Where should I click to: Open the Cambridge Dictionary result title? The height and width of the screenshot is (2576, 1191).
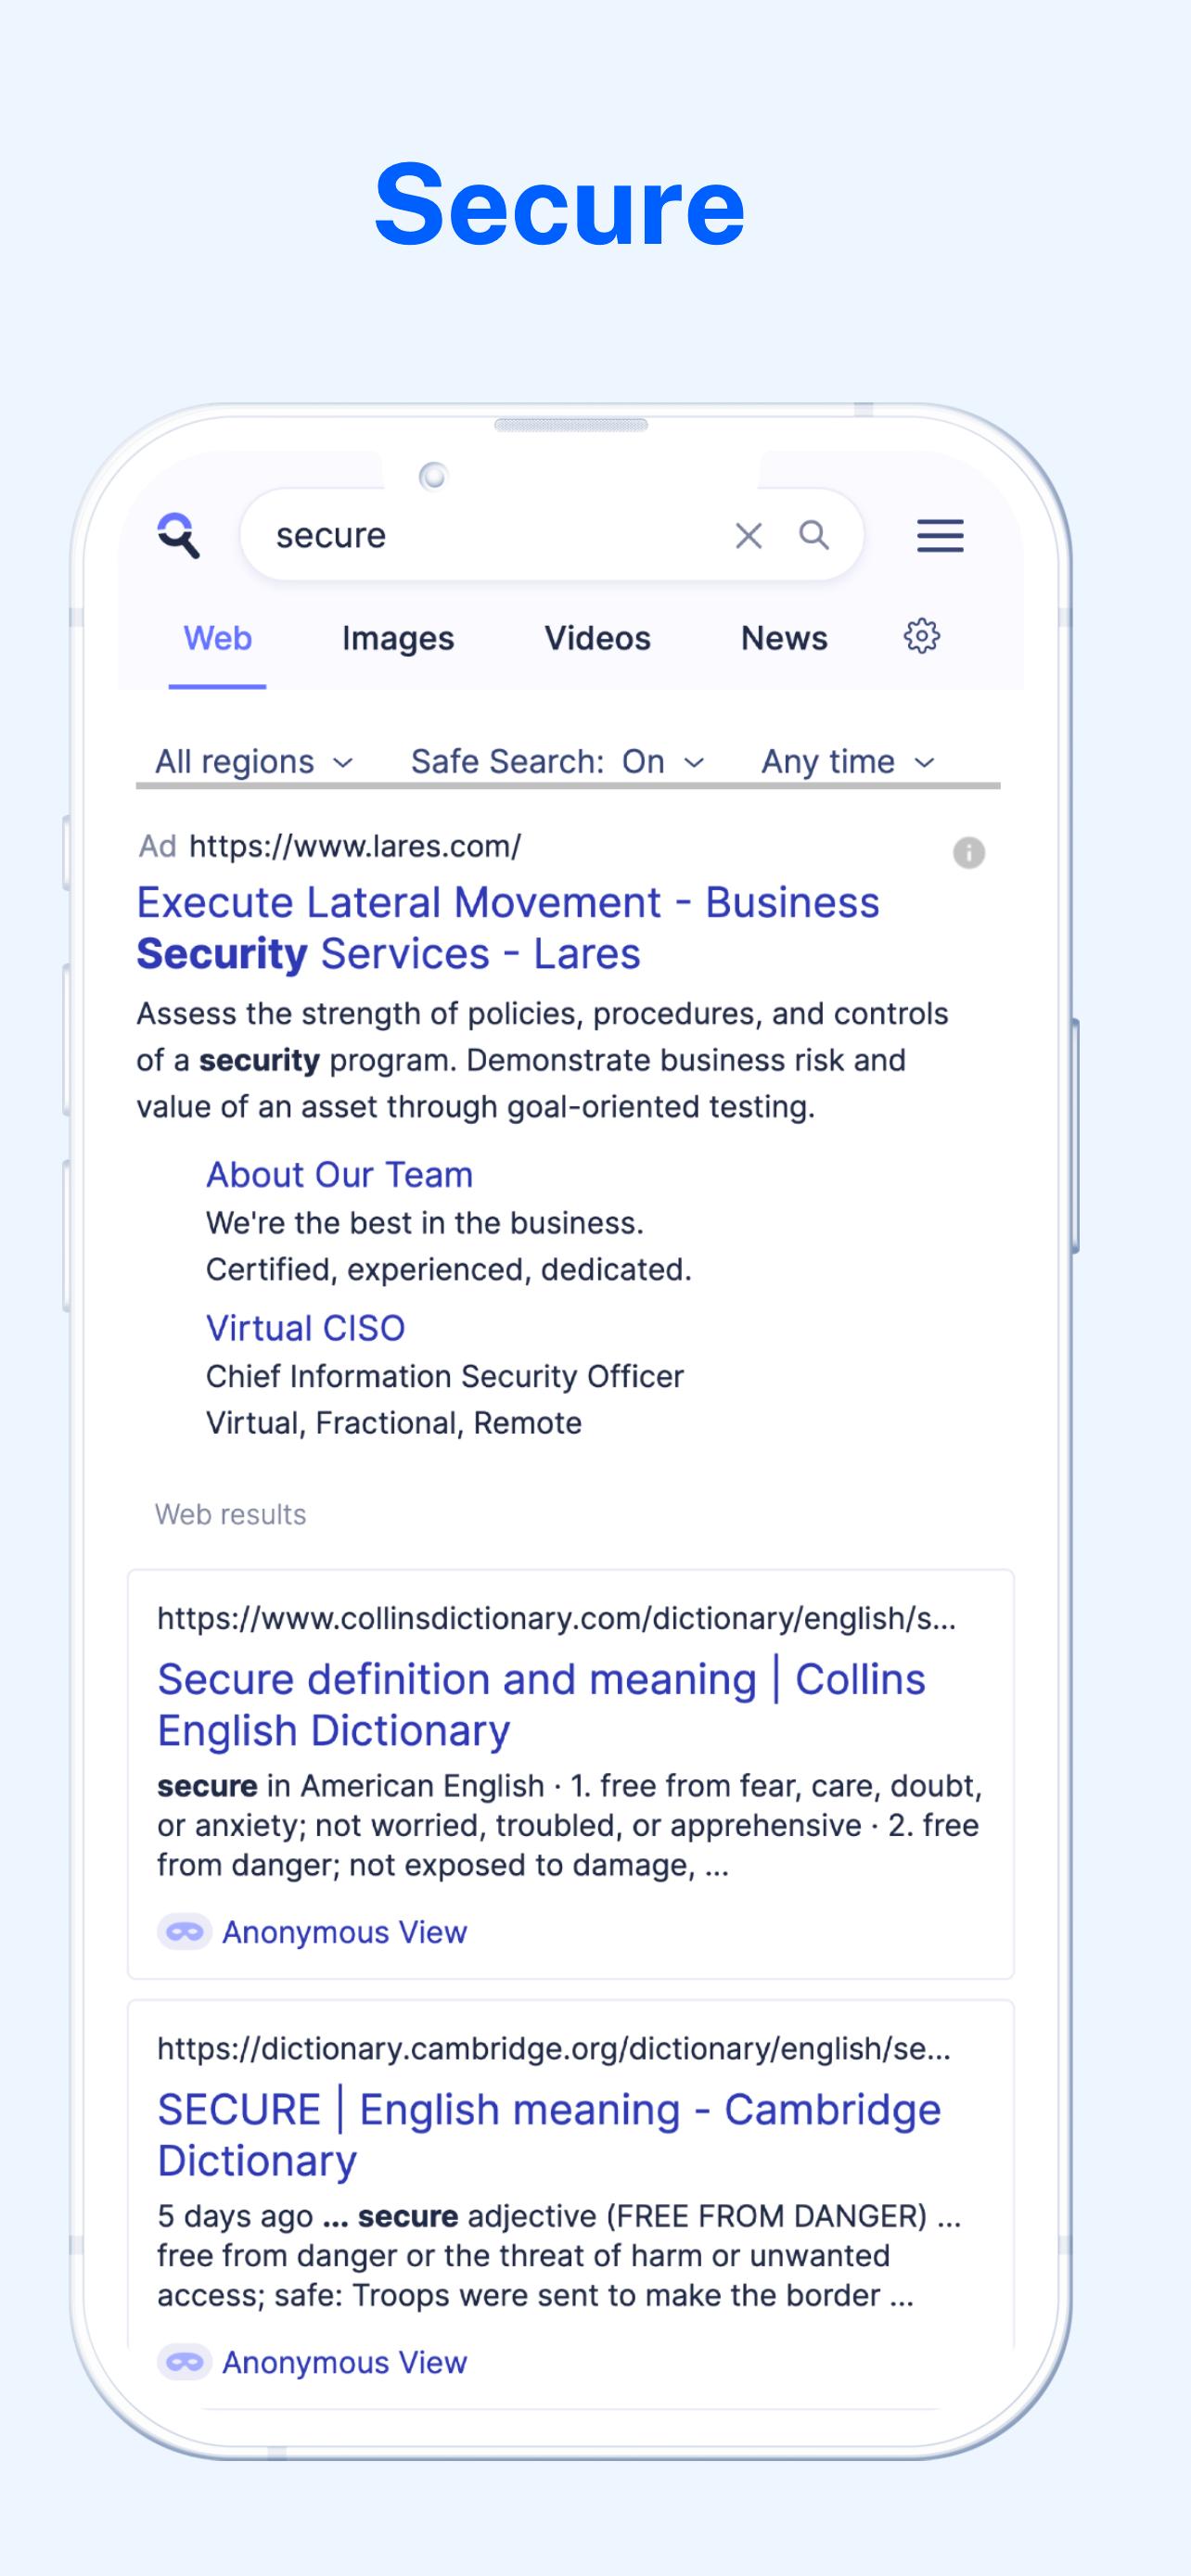(549, 2134)
